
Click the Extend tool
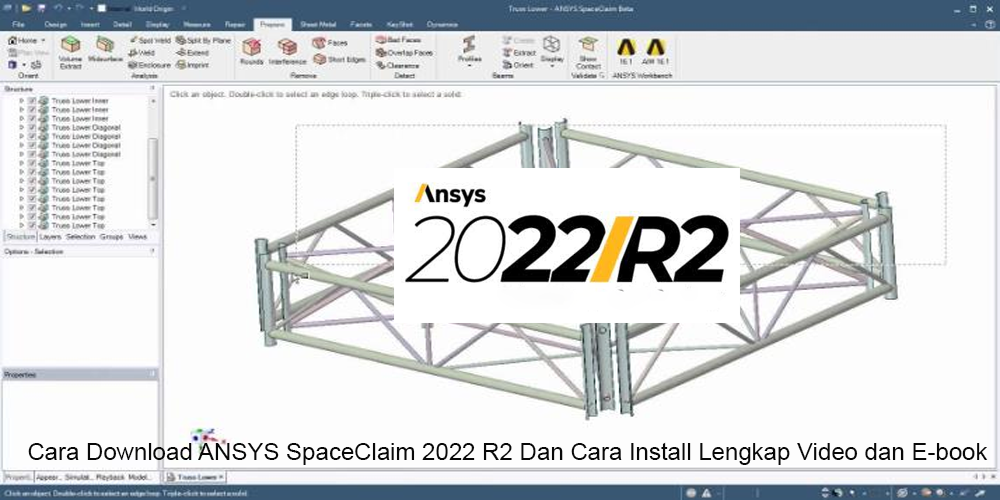click(193, 52)
